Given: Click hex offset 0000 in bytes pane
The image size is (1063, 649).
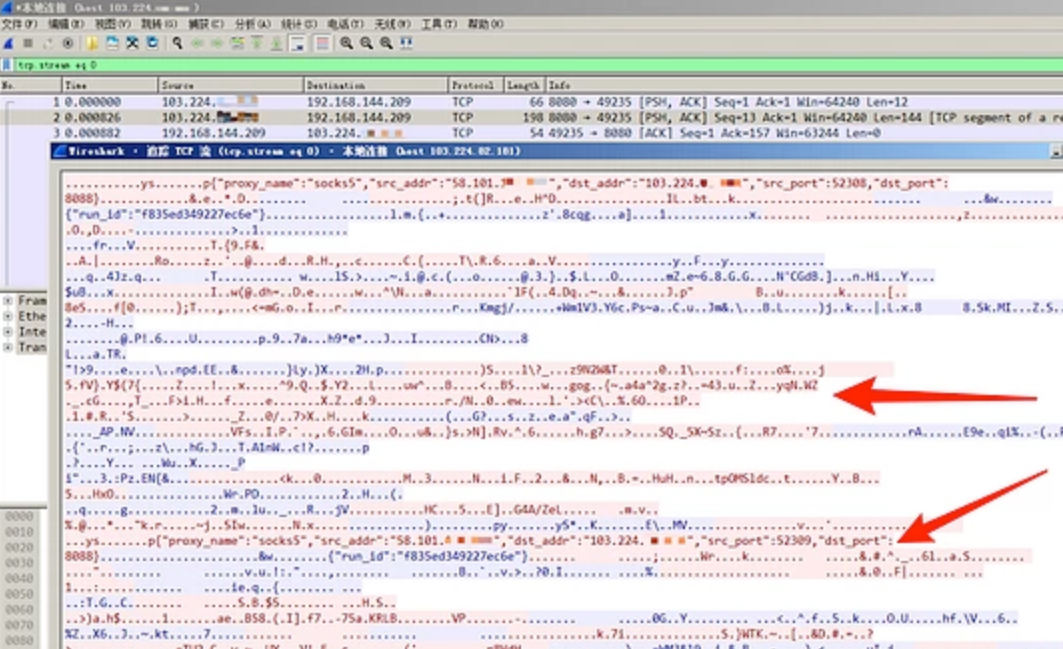Looking at the screenshot, I should (19, 516).
